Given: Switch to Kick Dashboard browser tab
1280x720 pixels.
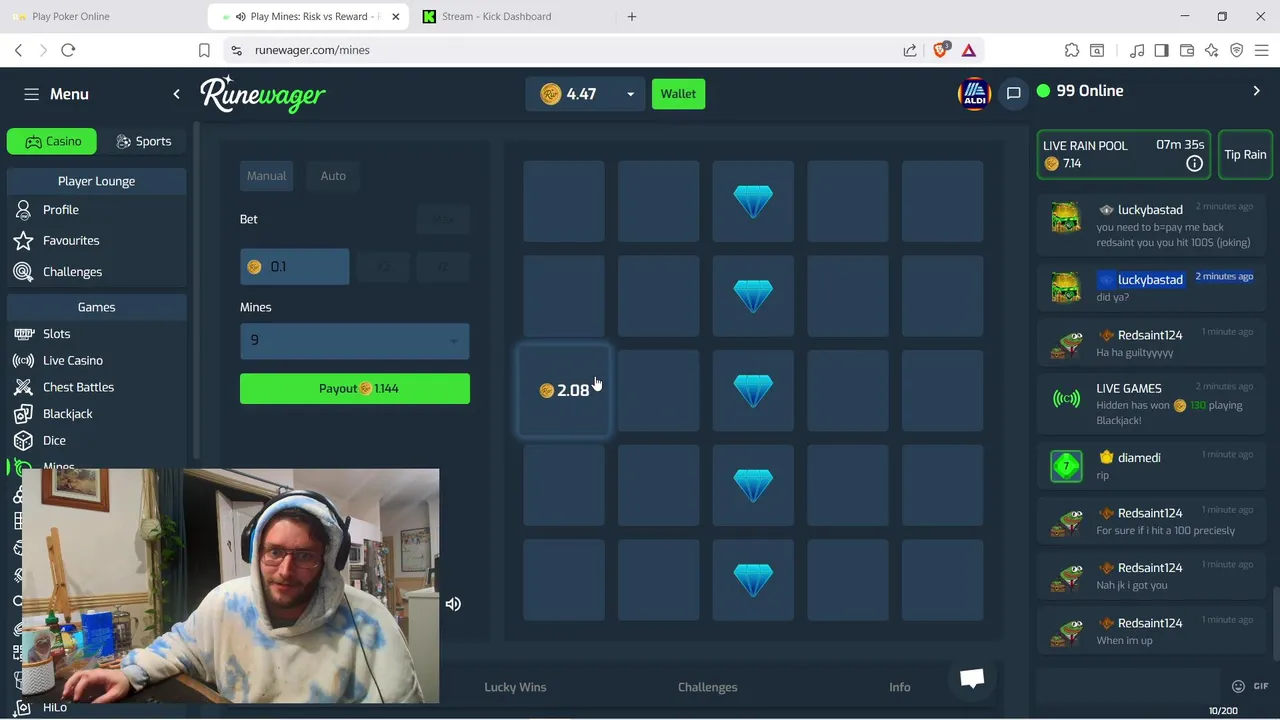Looking at the screenshot, I should click(x=497, y=17).
